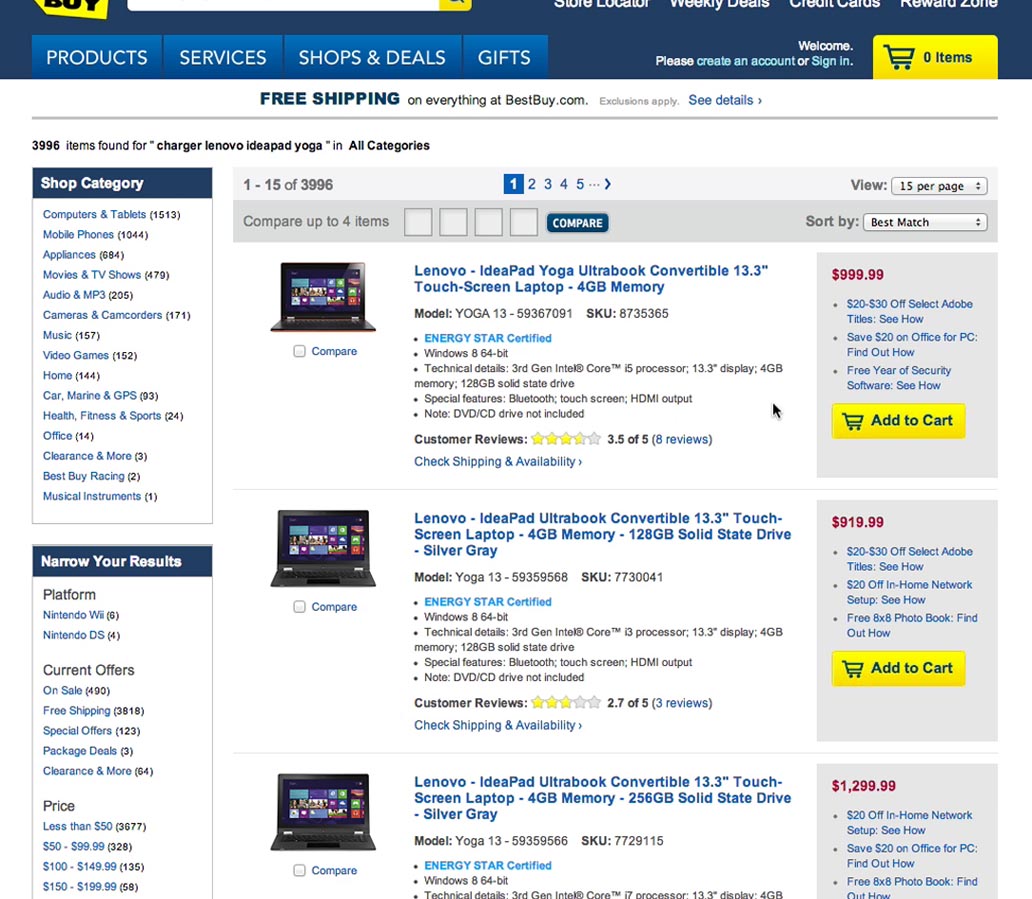
Task: Rate stars for Yoga 13 - 59359568
Action: 565,703
